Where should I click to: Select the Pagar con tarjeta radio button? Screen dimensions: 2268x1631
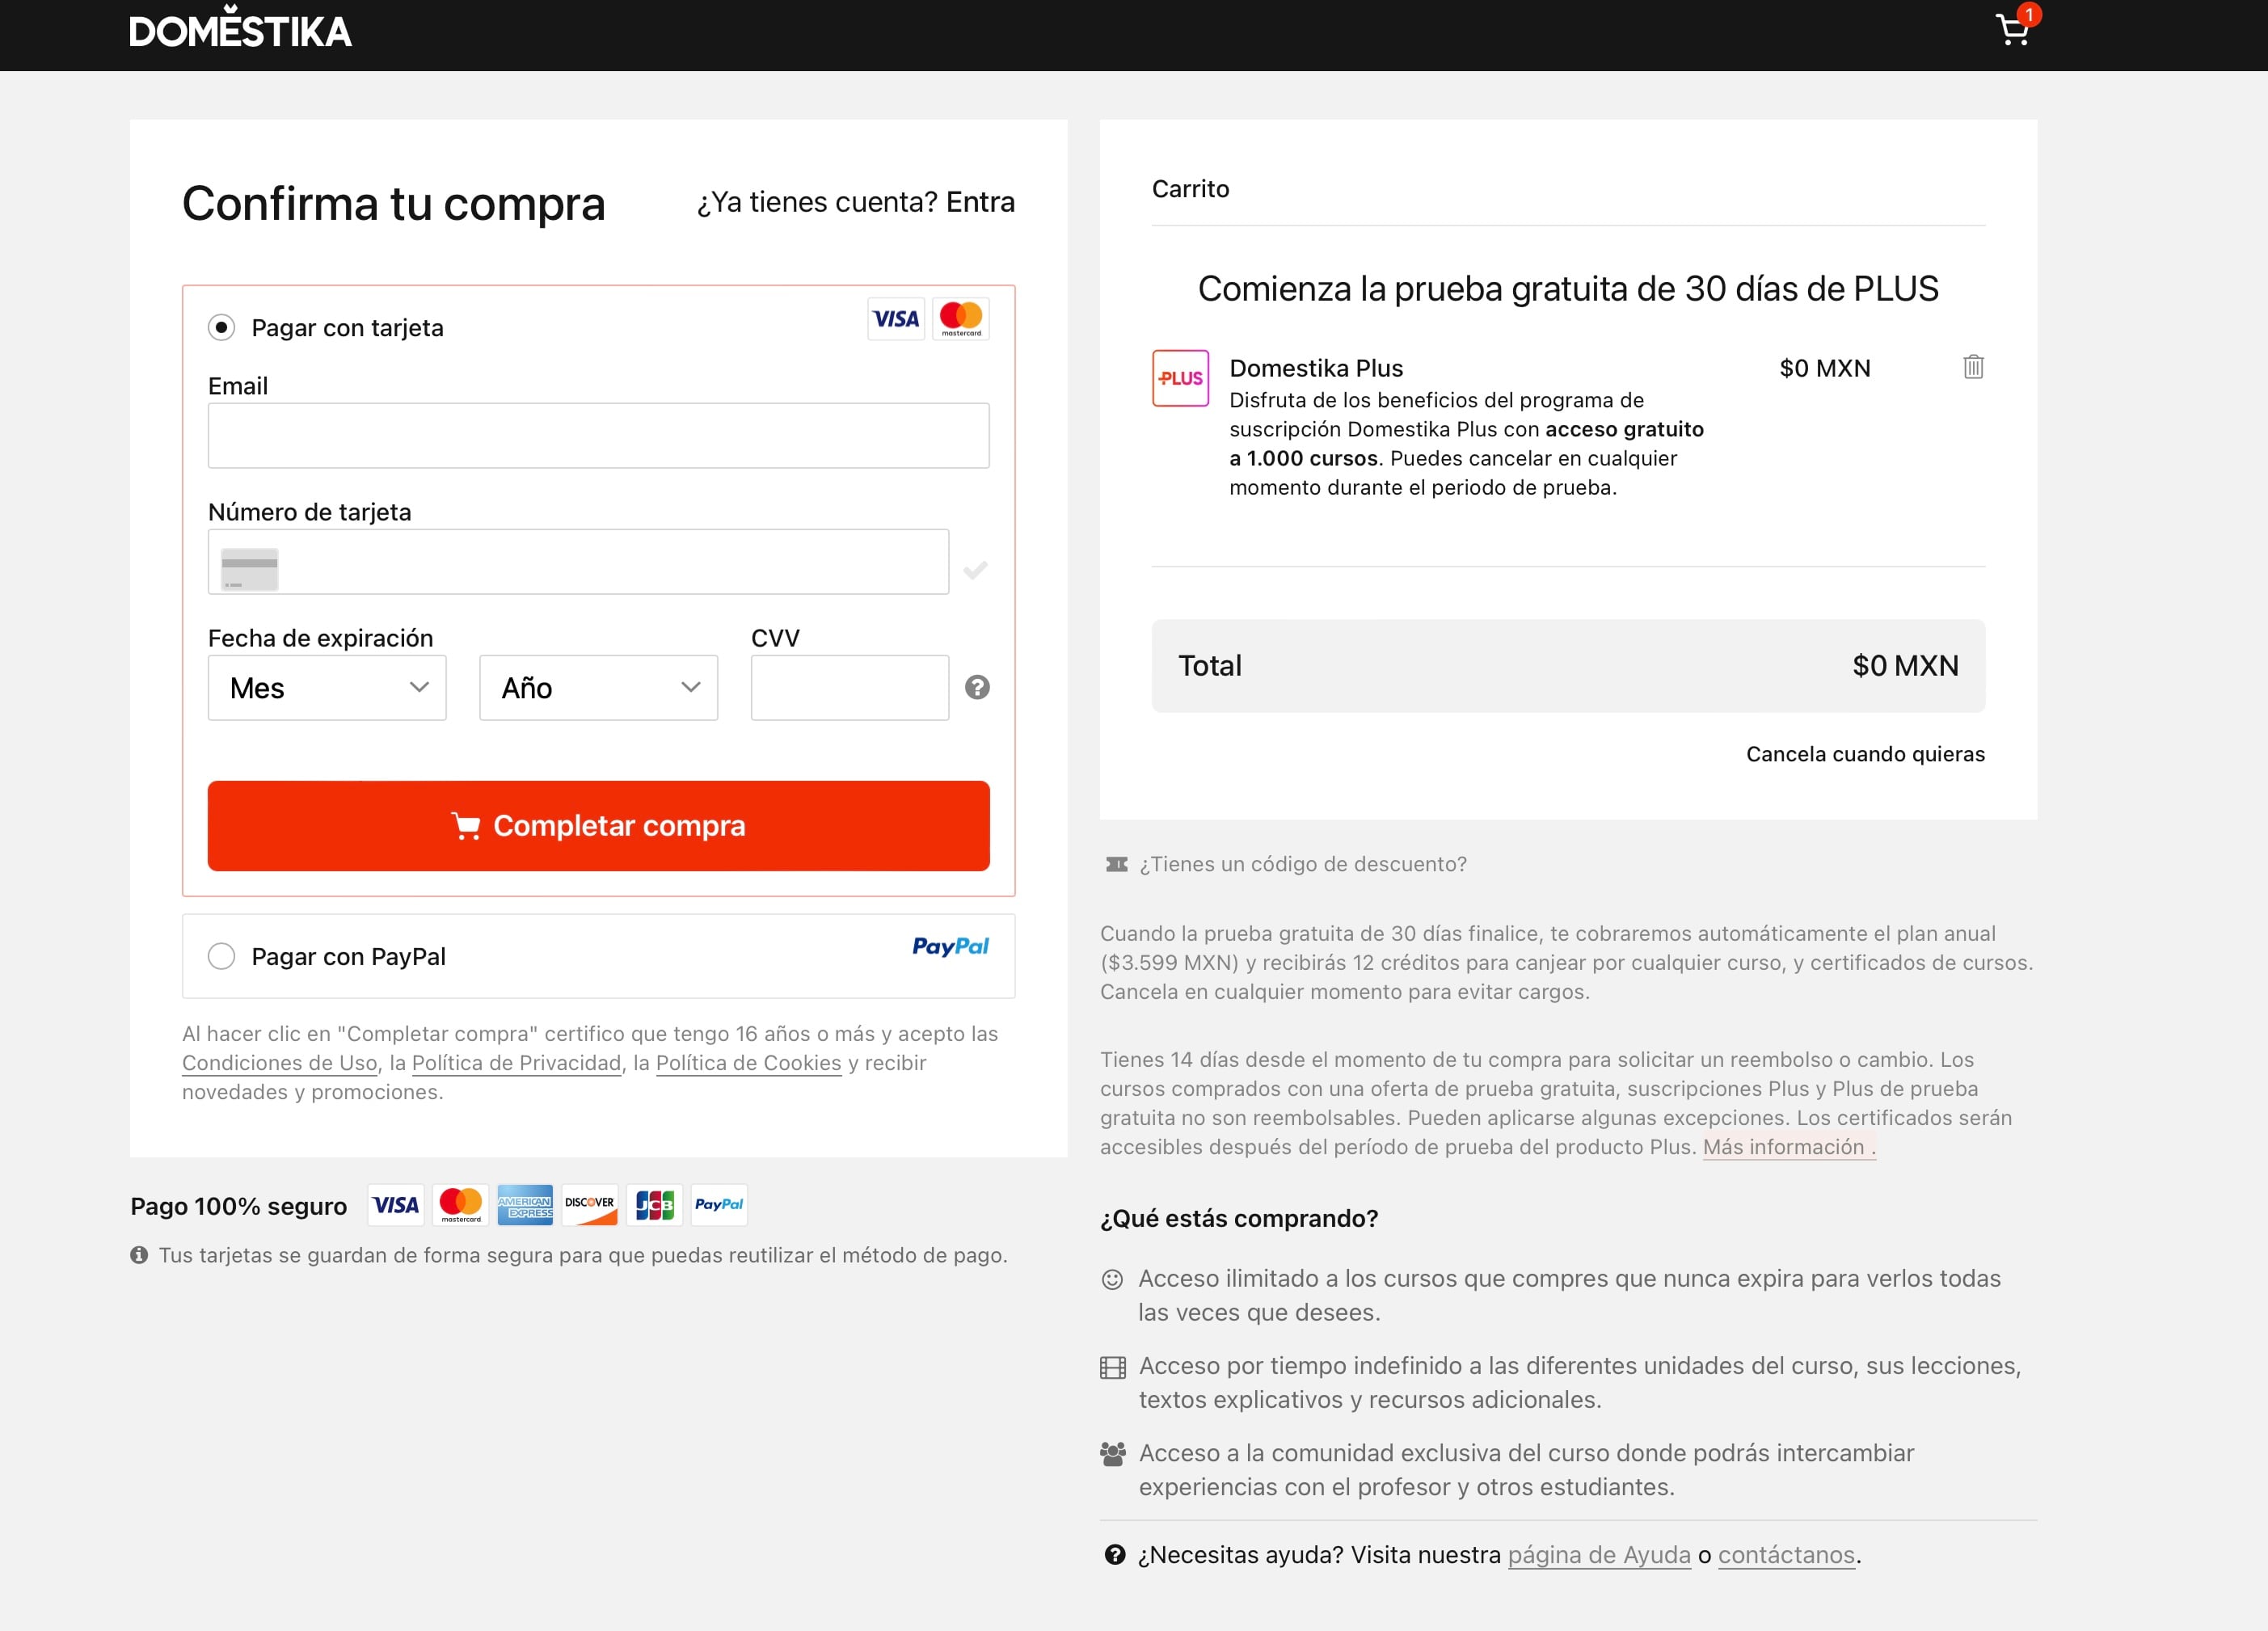point(221,328)
